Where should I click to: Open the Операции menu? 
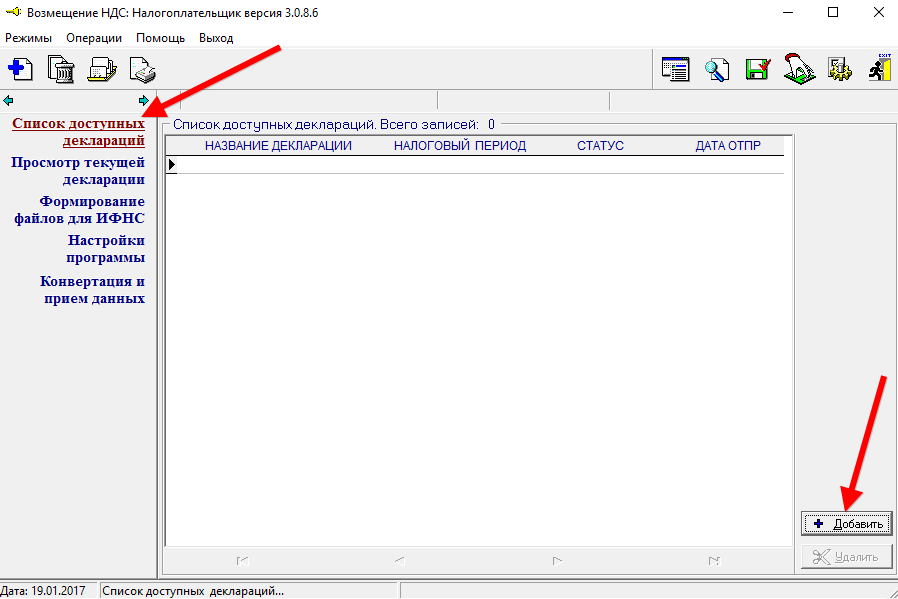pos(94,38)
